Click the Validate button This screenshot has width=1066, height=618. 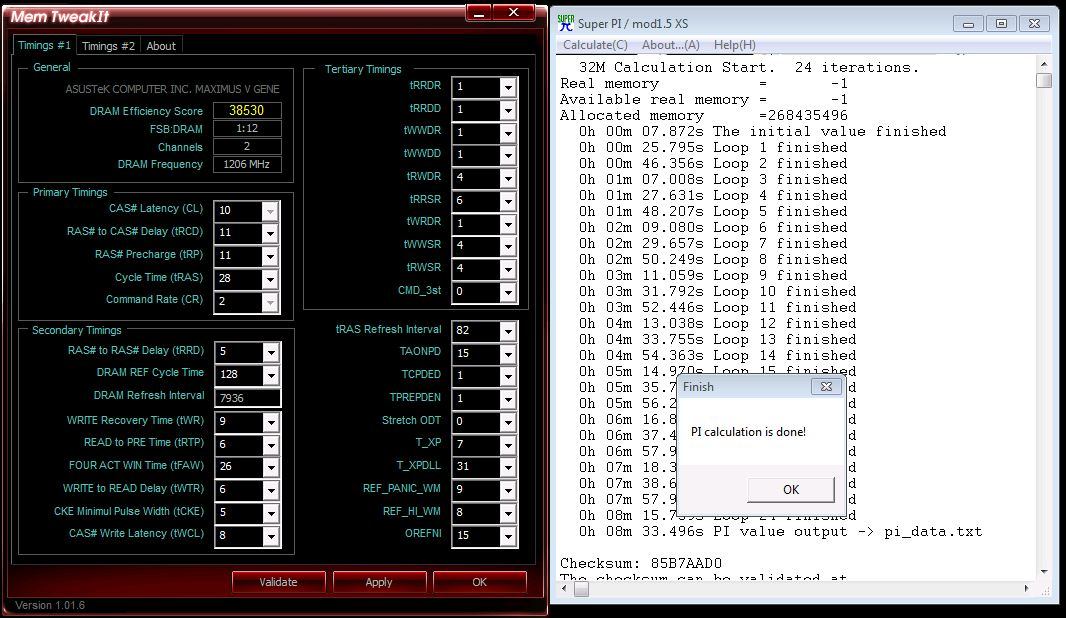point(278,582)
